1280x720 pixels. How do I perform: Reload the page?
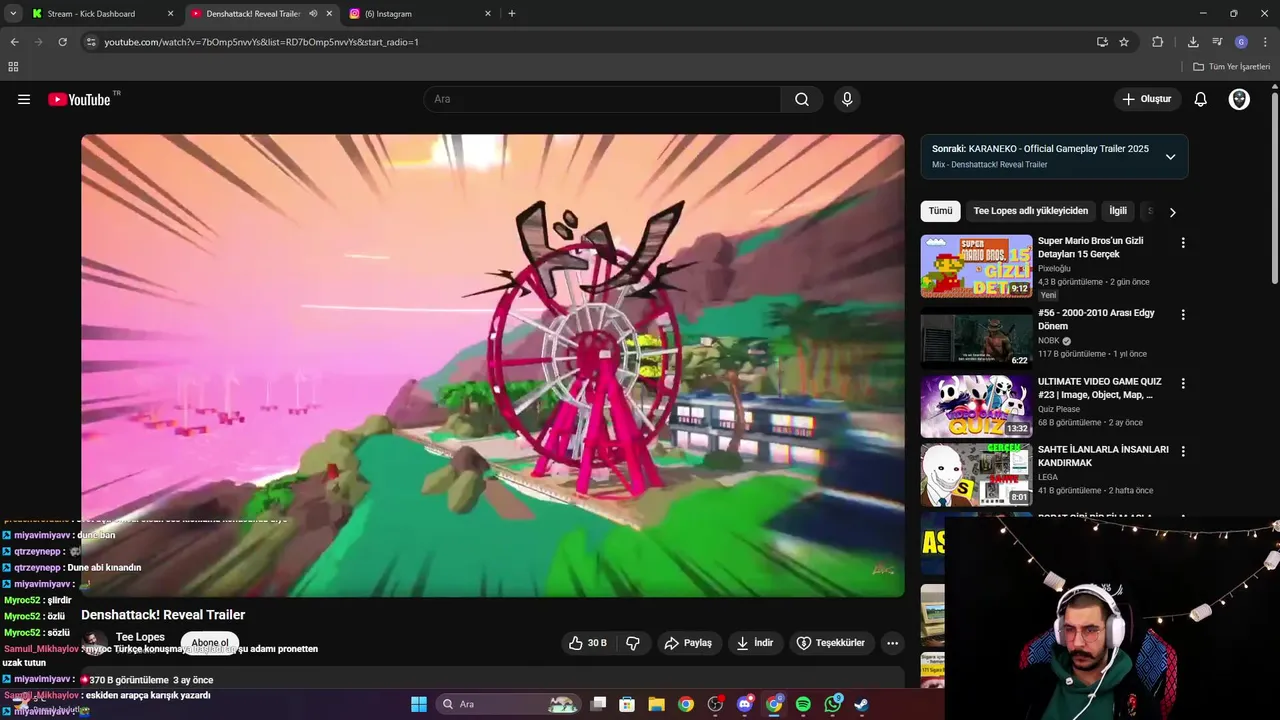[x=62, y=42]
